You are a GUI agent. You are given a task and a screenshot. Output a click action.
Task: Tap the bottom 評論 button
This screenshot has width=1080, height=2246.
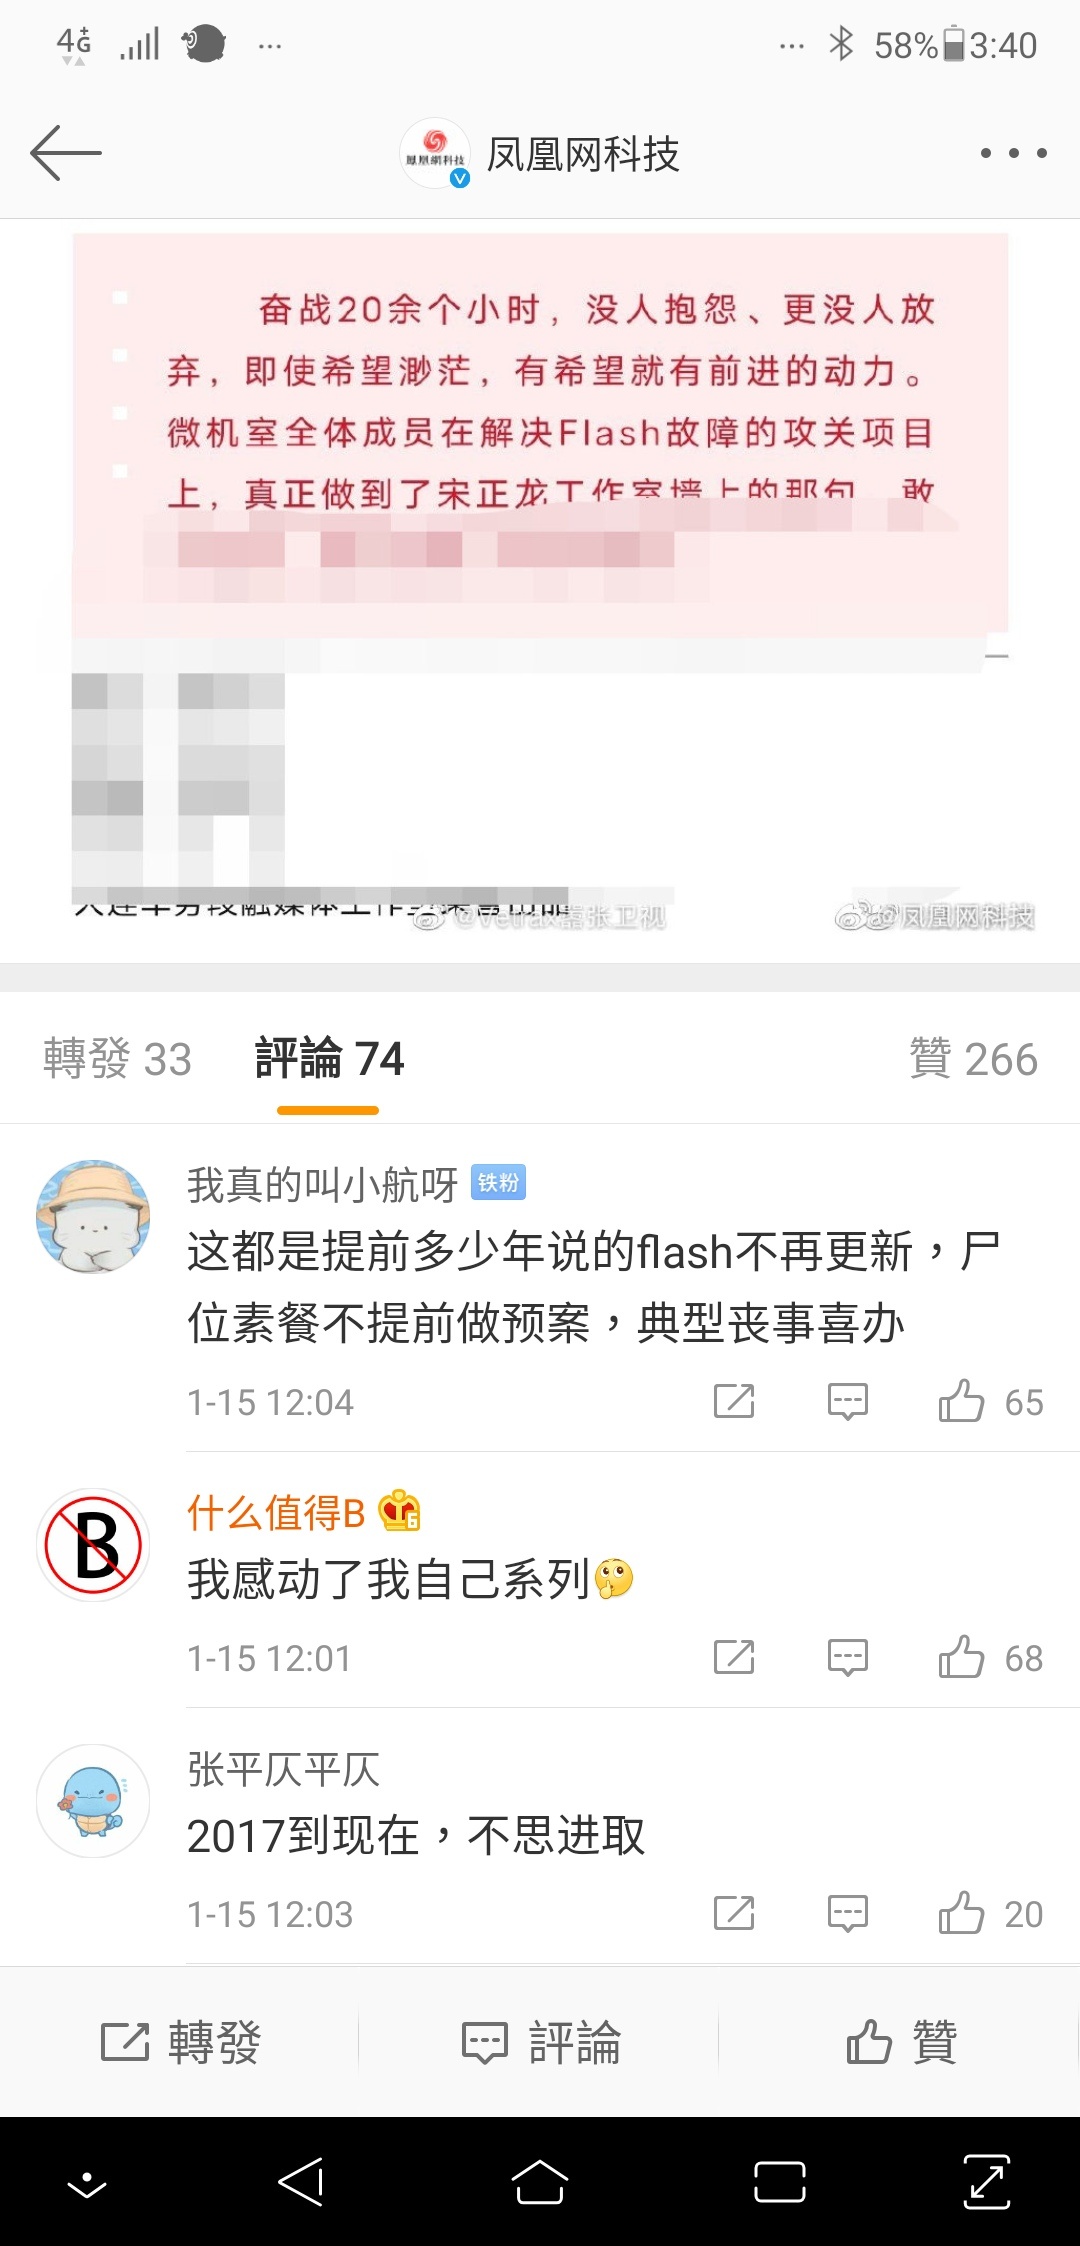click(541, 2042)
